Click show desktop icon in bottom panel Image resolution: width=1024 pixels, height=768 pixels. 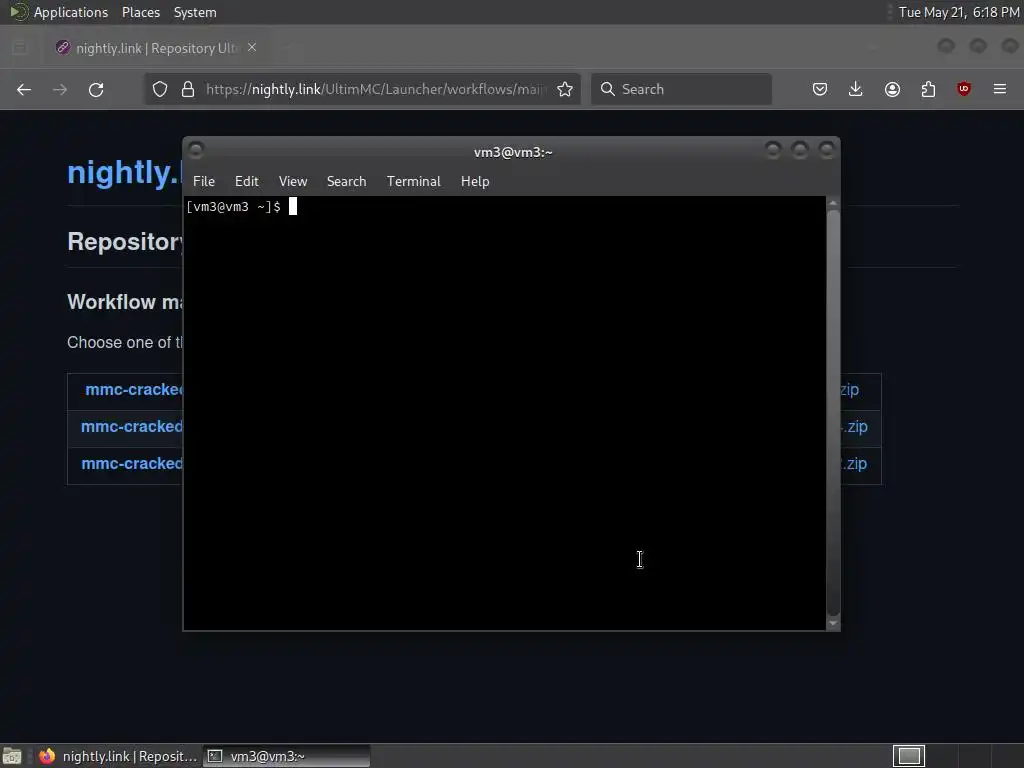[x=12, y=756]
